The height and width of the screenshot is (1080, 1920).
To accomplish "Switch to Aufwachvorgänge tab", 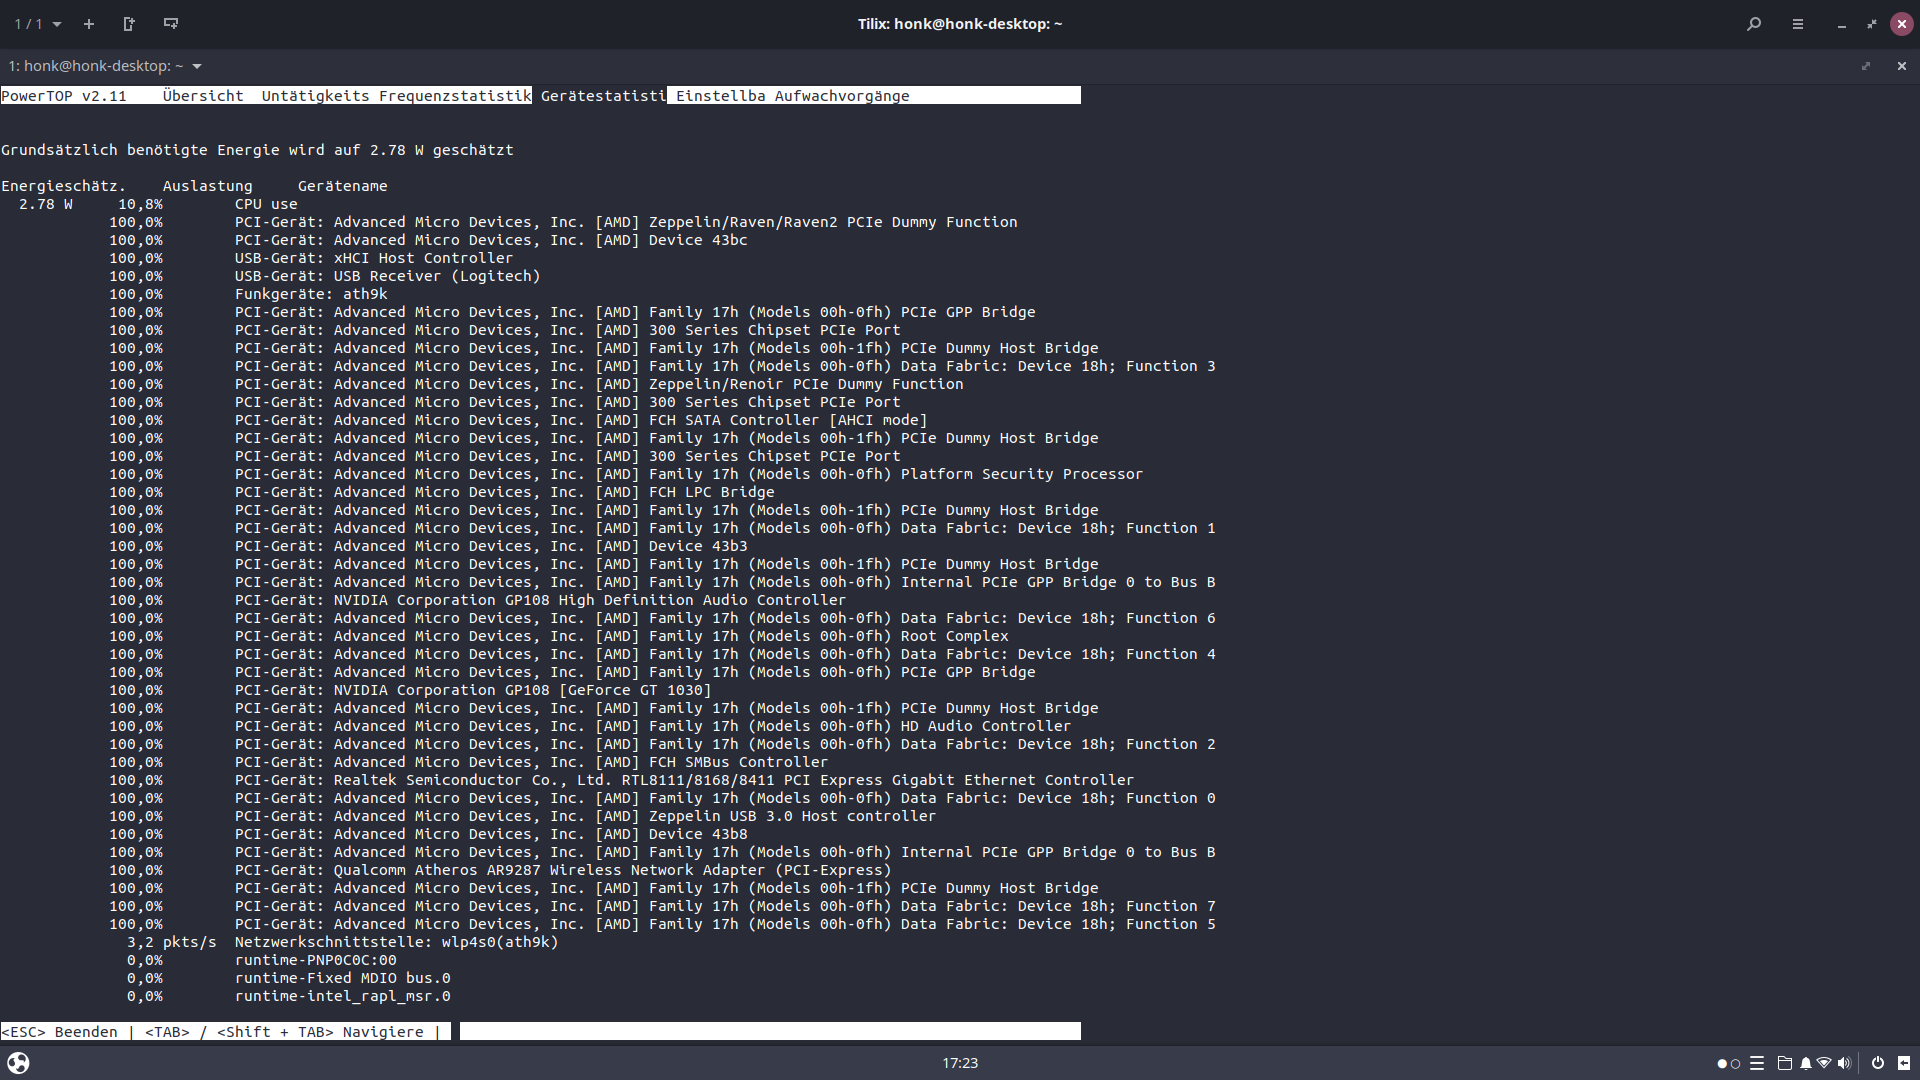I will 842,96.
